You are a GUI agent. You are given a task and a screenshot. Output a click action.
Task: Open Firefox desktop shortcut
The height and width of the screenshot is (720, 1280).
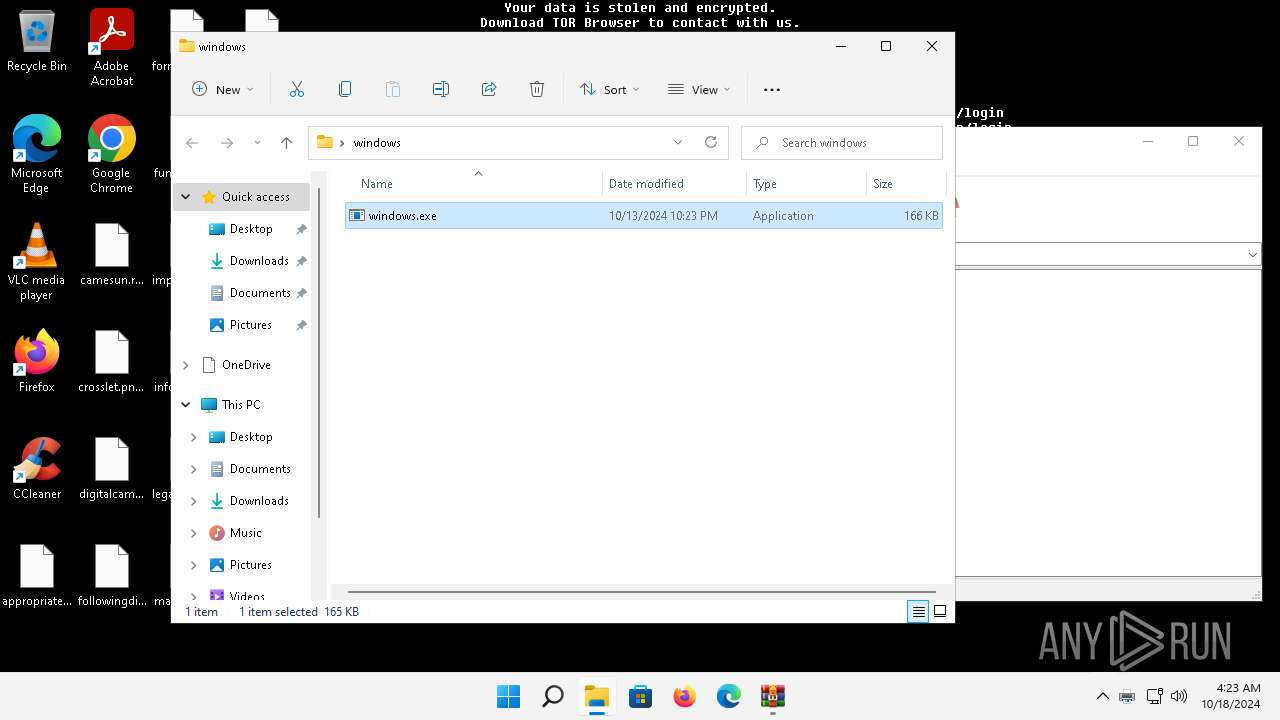36,361
